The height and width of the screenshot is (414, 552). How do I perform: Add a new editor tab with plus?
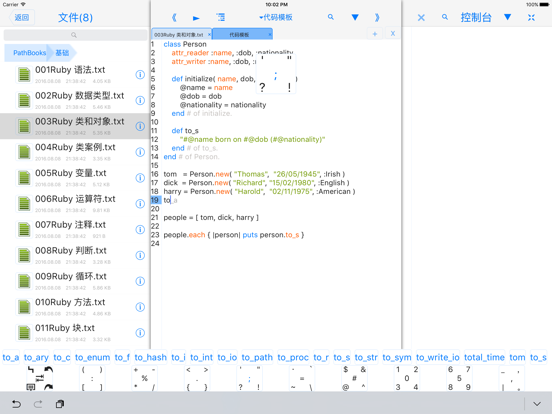pyautogui.click(x=375, y=34)
